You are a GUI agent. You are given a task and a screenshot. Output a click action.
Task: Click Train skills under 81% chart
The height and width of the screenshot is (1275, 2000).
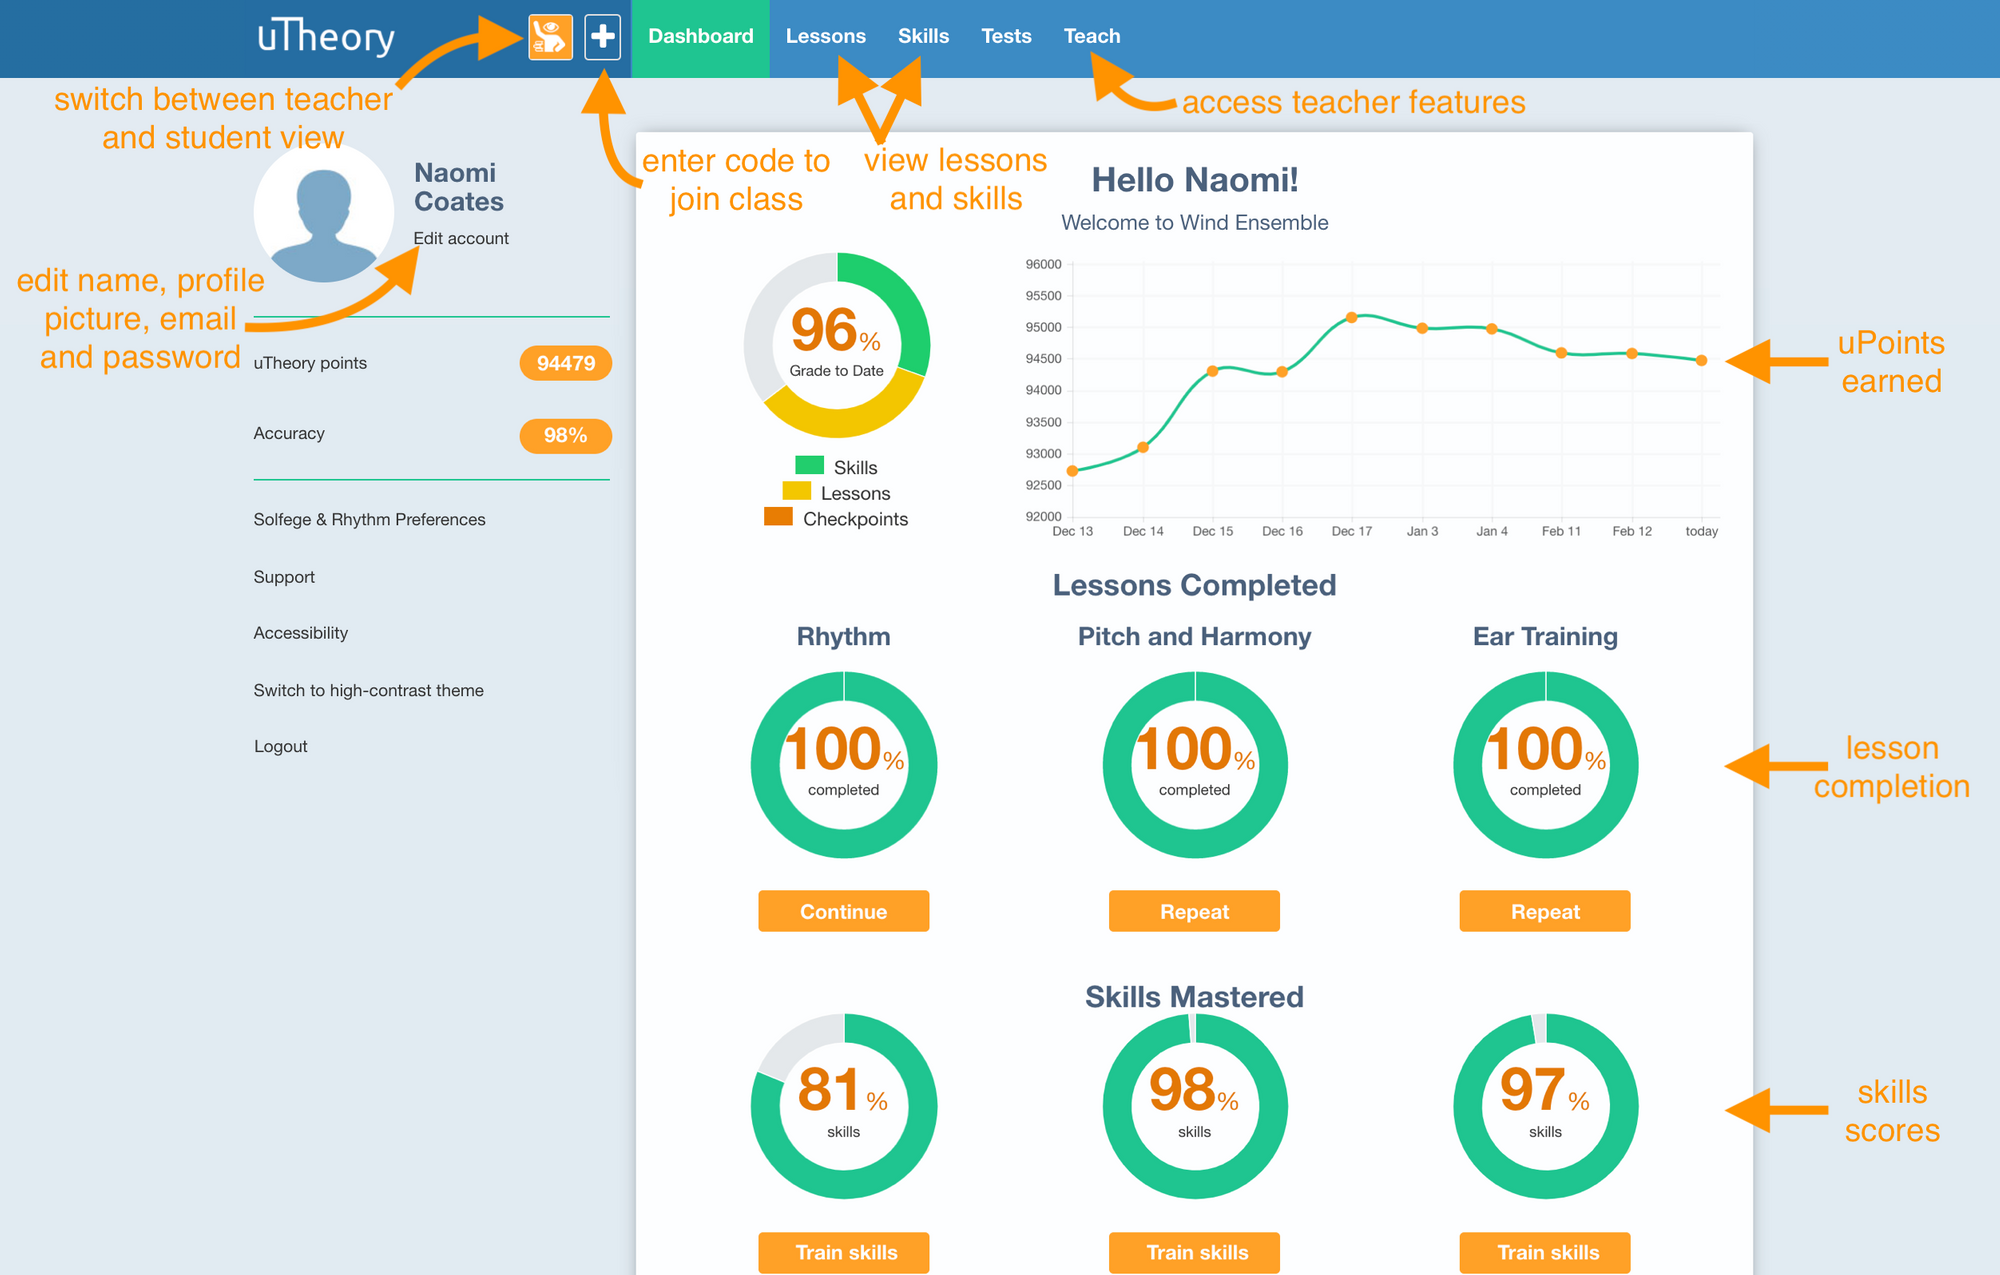(x=843, y=1252)
